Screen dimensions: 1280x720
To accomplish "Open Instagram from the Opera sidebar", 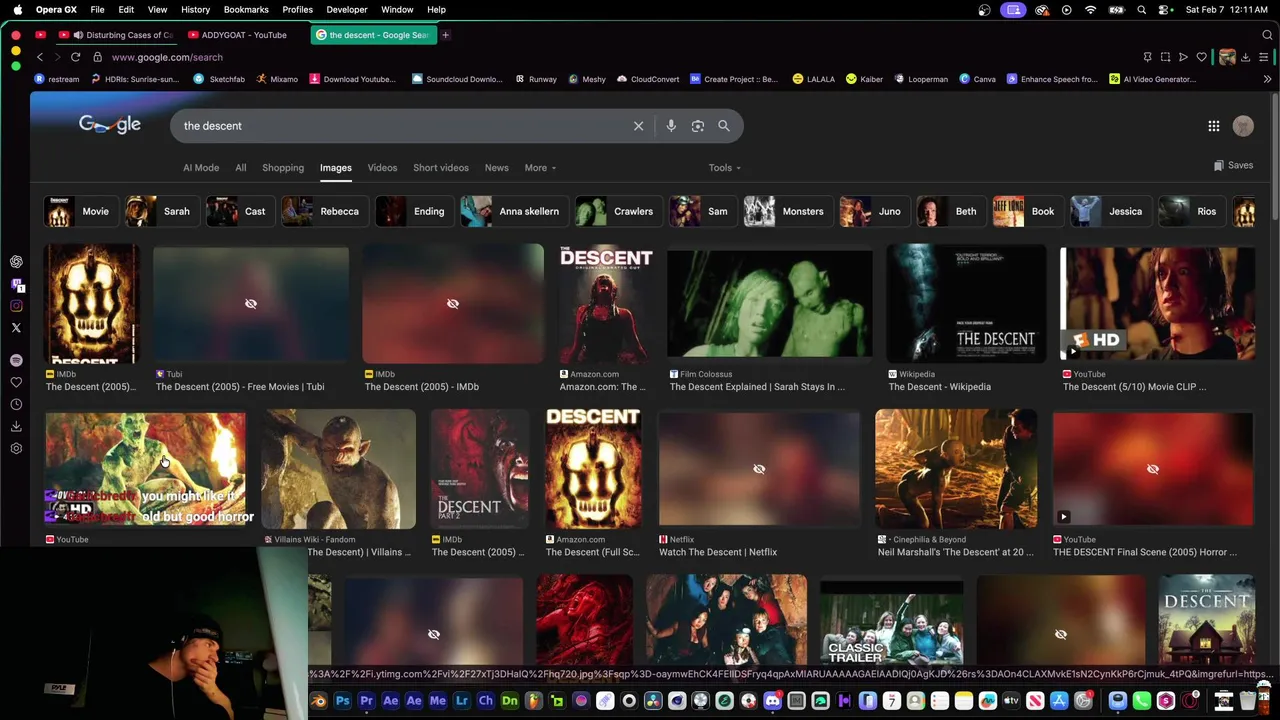I will [16, 306].
